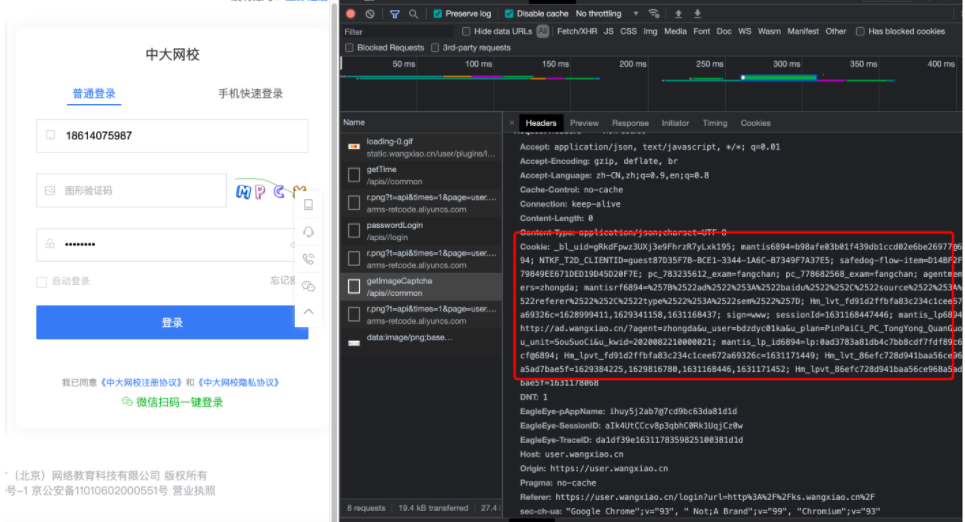The width and height of the screenshot is (965, 522).
Task: Tick the getTime request checkbox
Action: (x=354, y=175)
